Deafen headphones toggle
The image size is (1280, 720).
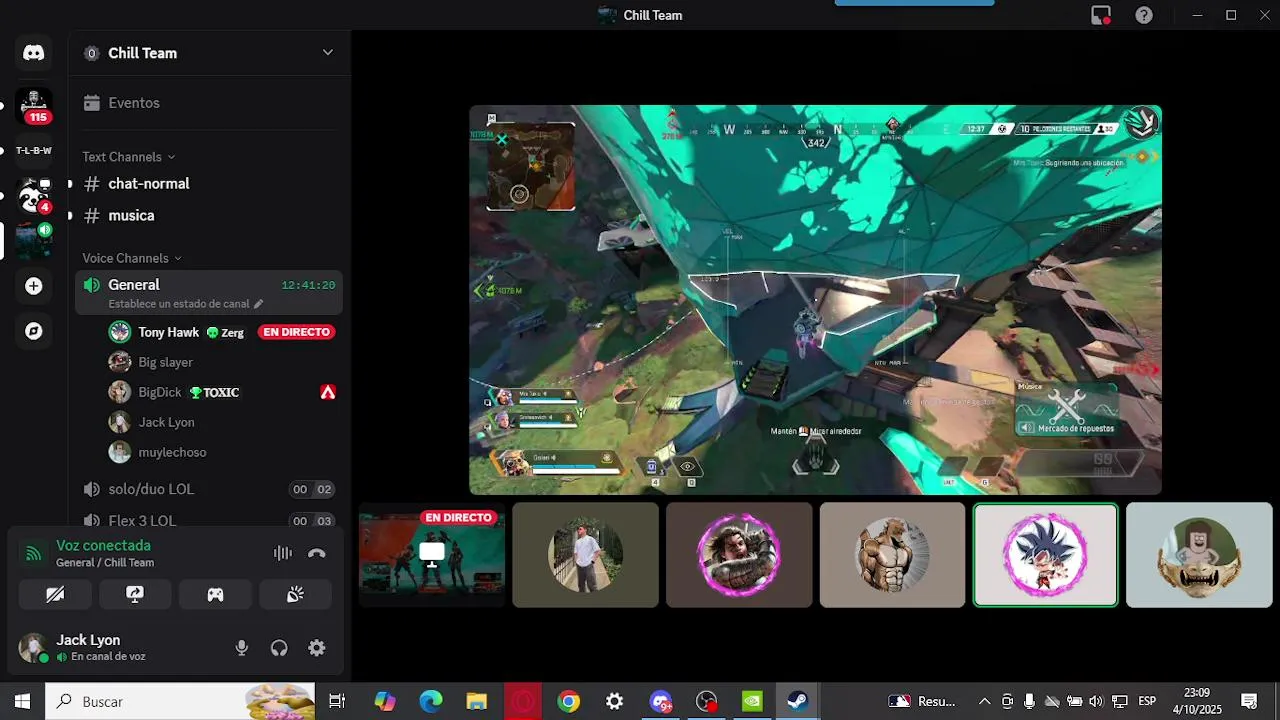point(279,648)
